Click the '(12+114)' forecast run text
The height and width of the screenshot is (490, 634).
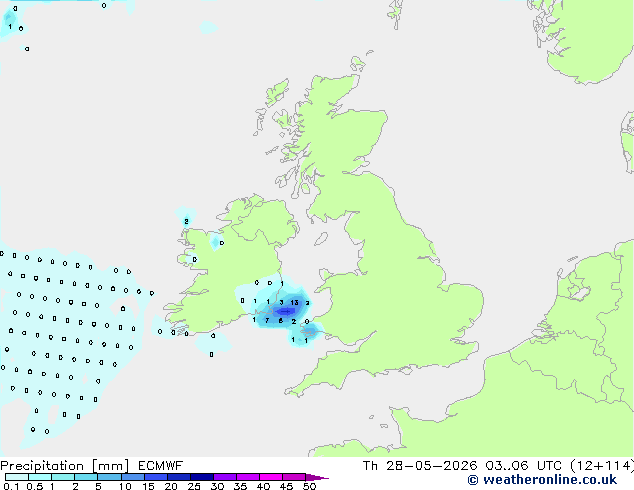click(602, 466)
